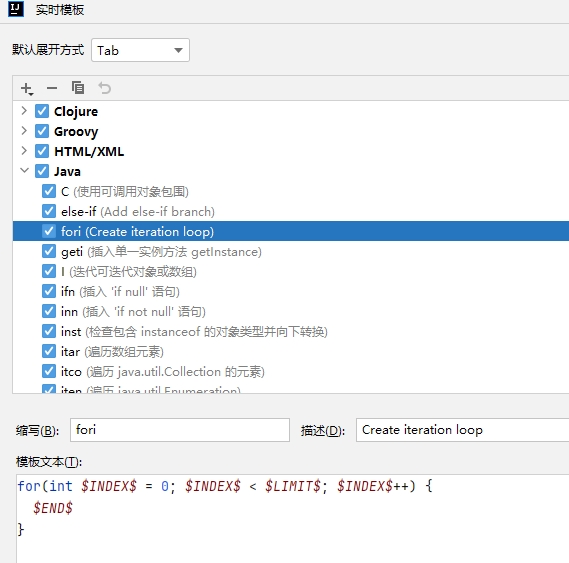The height and width of the screenshot is (563, 569).
Task: Open the default expand key Tab dropdown
Action: click(140, 50)
